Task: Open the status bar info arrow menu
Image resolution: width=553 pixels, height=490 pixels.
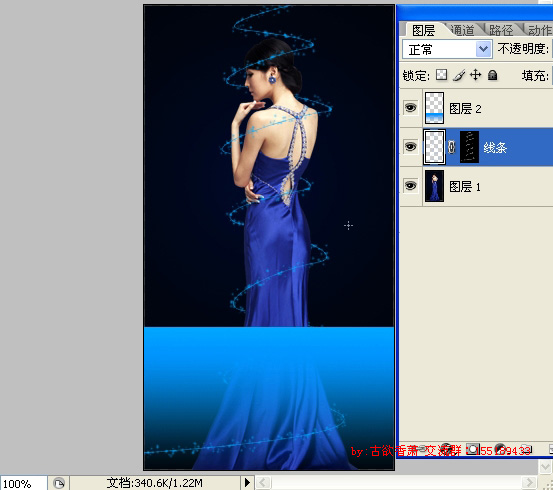Action: (x=247, y=482)
